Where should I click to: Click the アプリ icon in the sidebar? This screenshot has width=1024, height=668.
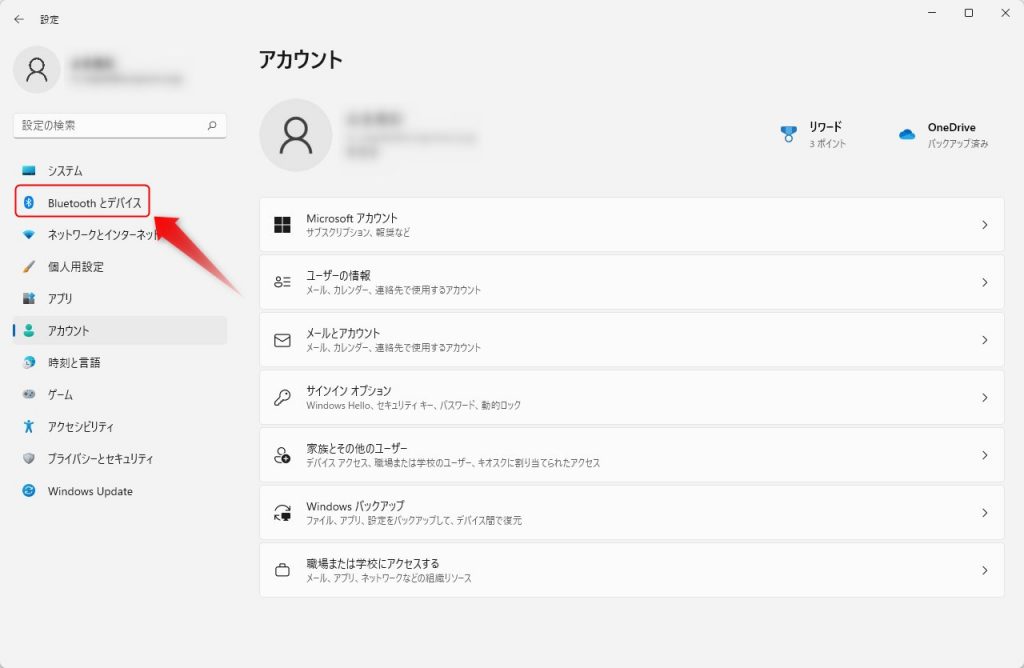[x=29, y=298]
